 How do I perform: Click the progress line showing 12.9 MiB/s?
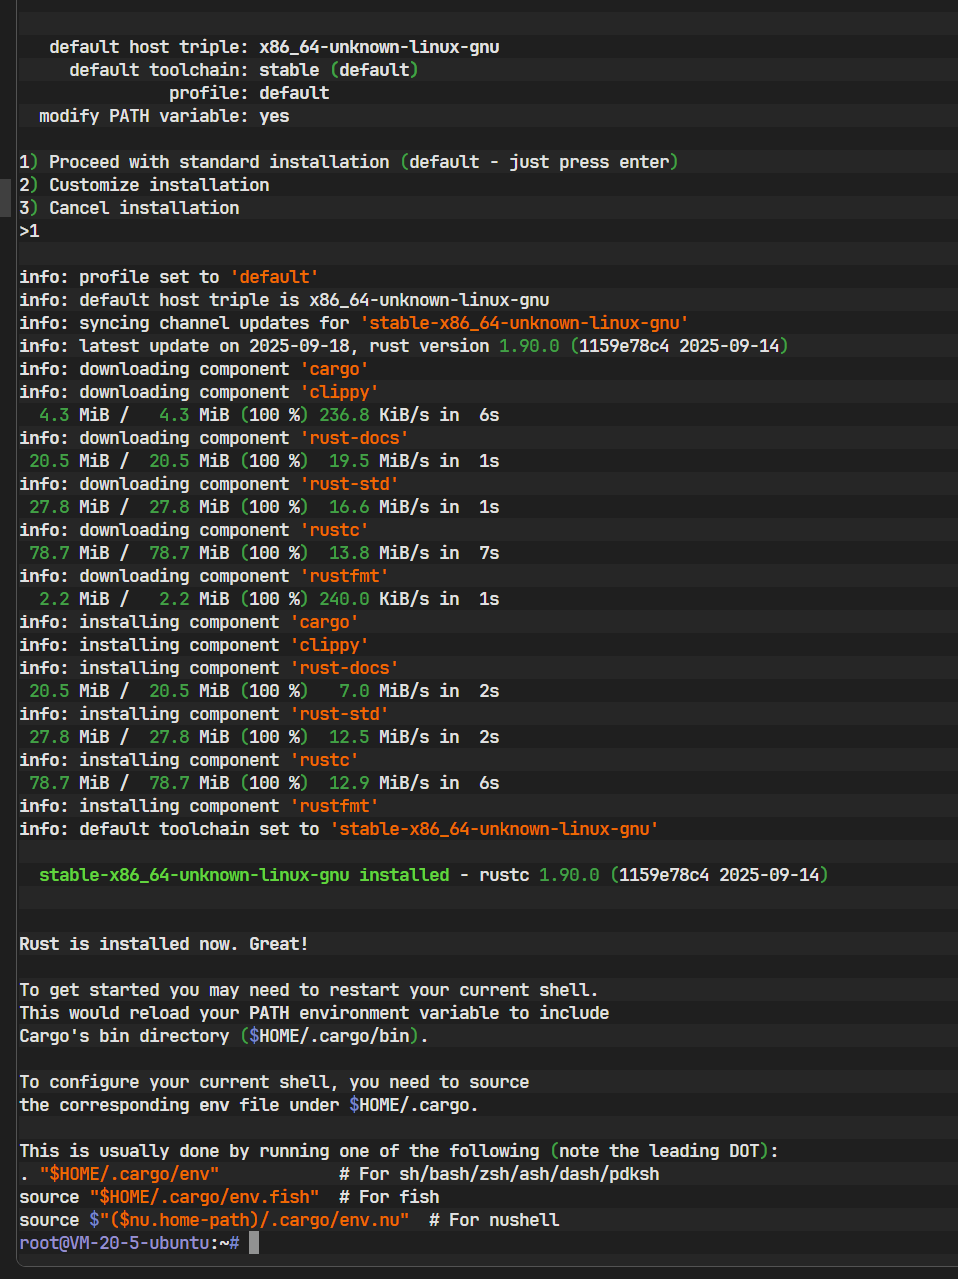(264, 783)
